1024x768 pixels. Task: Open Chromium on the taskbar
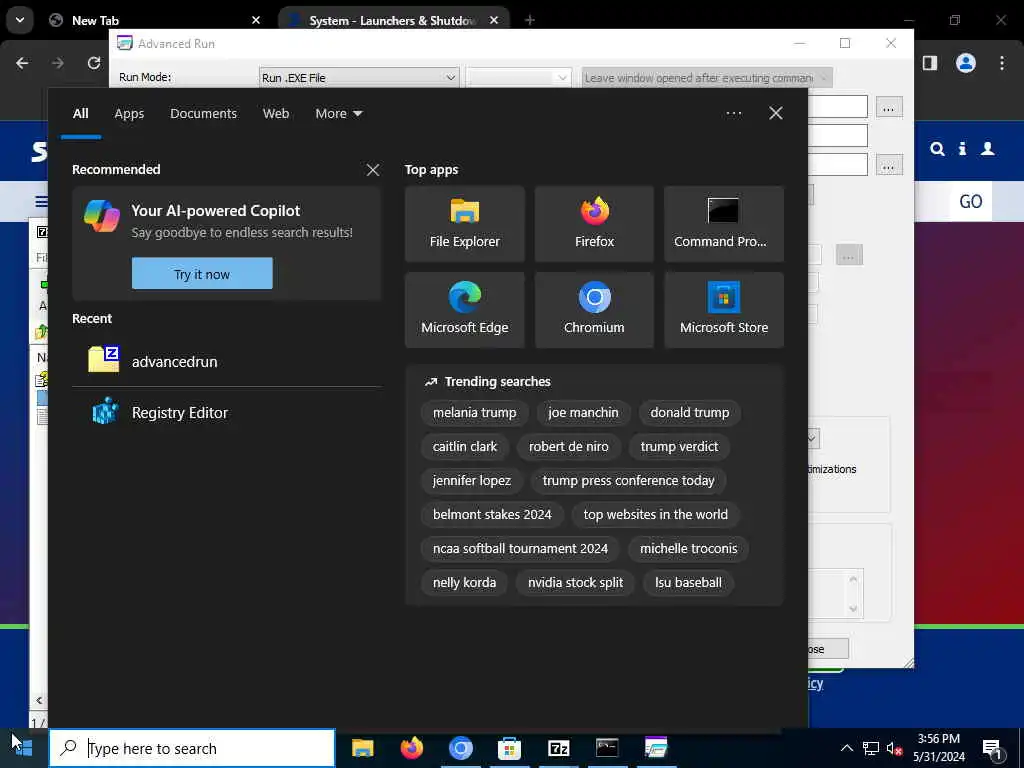pyautogui.click(x=460, y=748)
